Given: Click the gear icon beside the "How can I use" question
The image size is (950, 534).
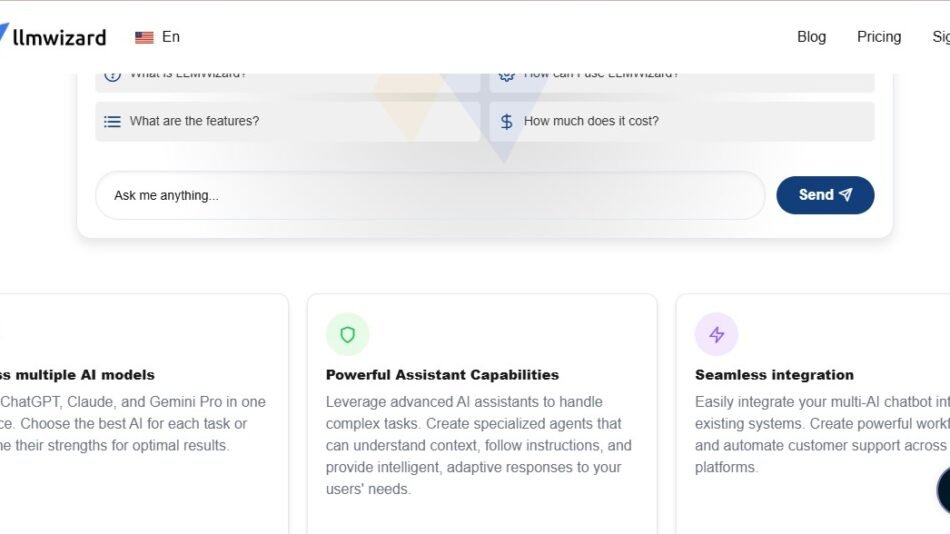Looking at the screenshot, I should 507,76.
